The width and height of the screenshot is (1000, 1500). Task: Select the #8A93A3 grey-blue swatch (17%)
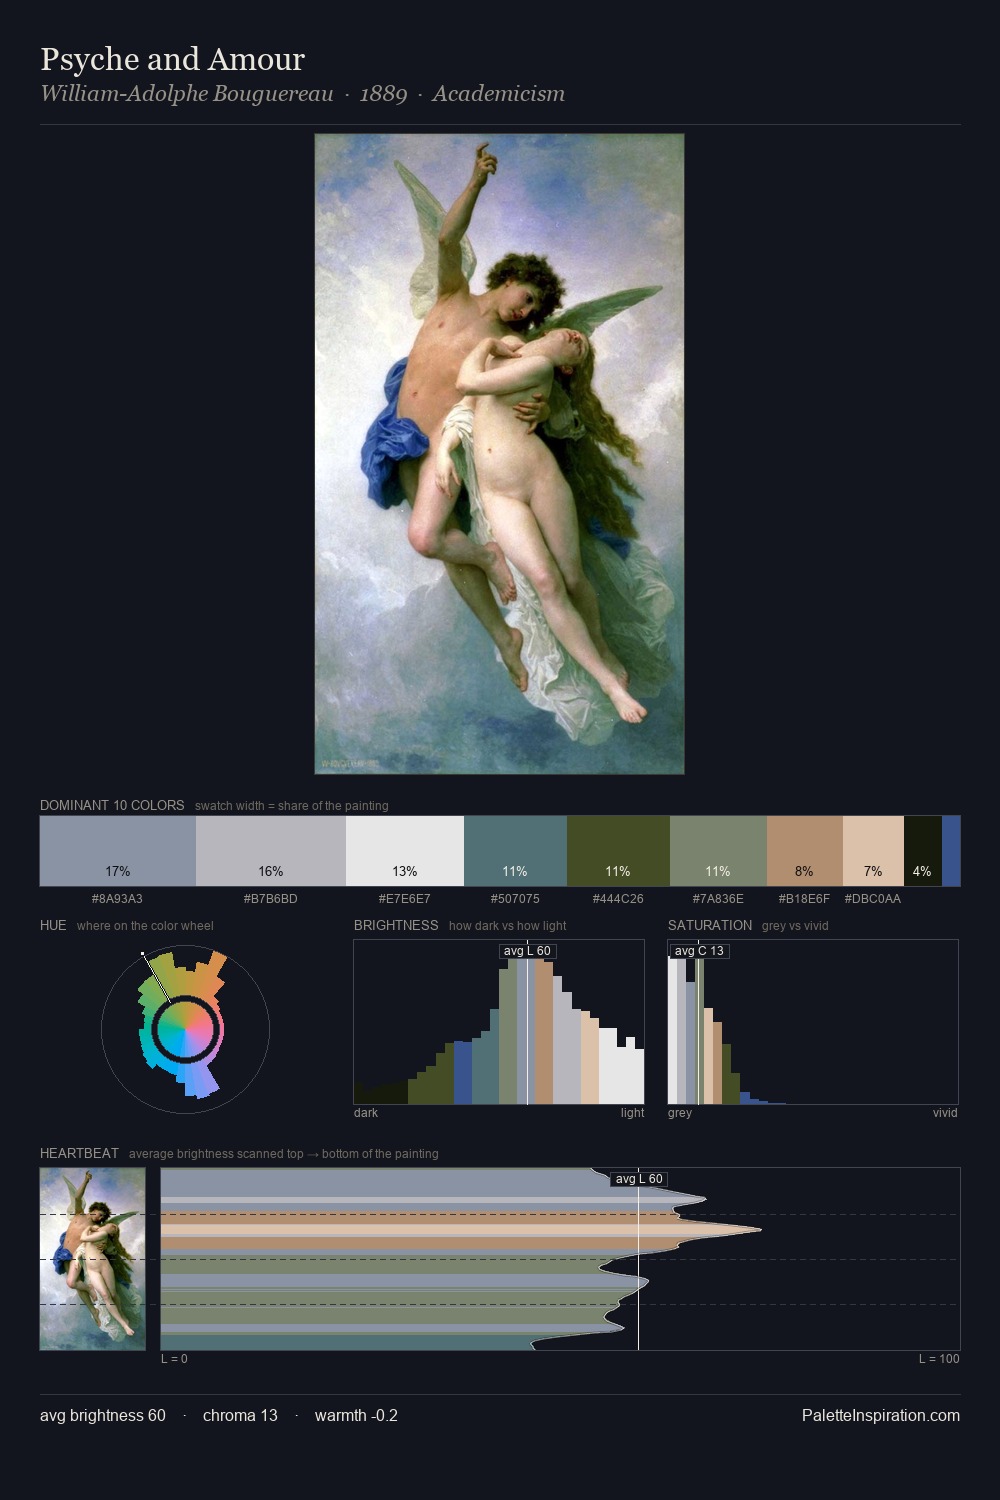tap(118, 851)
